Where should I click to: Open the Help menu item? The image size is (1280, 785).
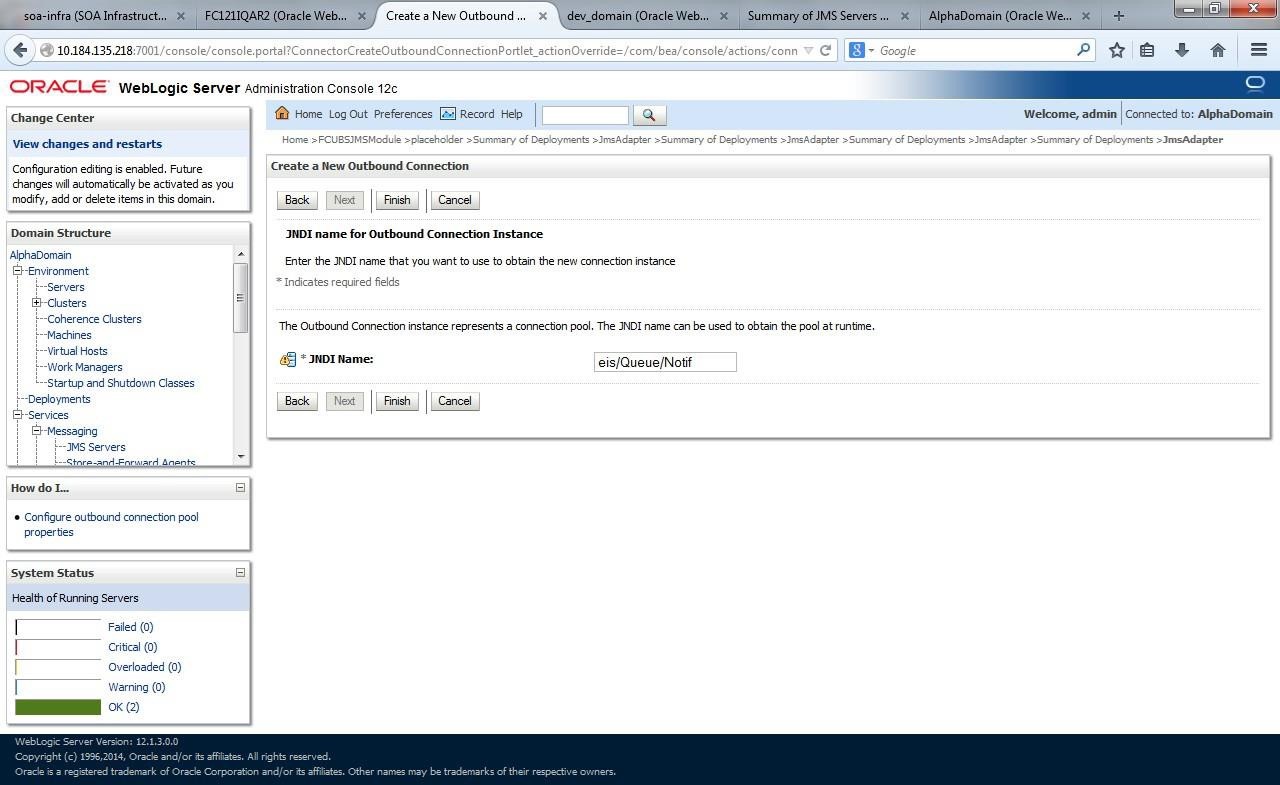pyautogui.click(x=511, y=114)
